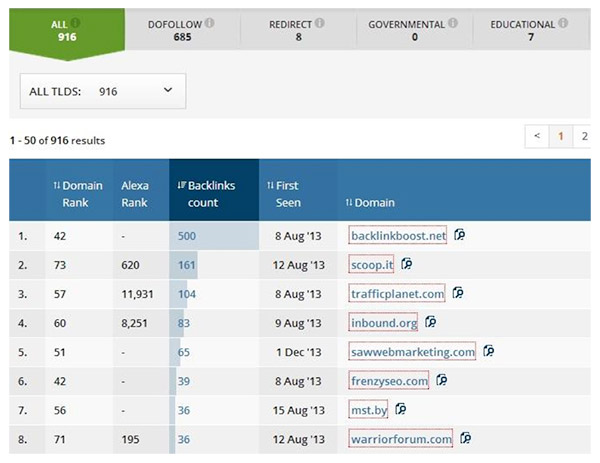Open lookup icon beside inbound.org
Screen dimensions: 600x463
(430, 322)
